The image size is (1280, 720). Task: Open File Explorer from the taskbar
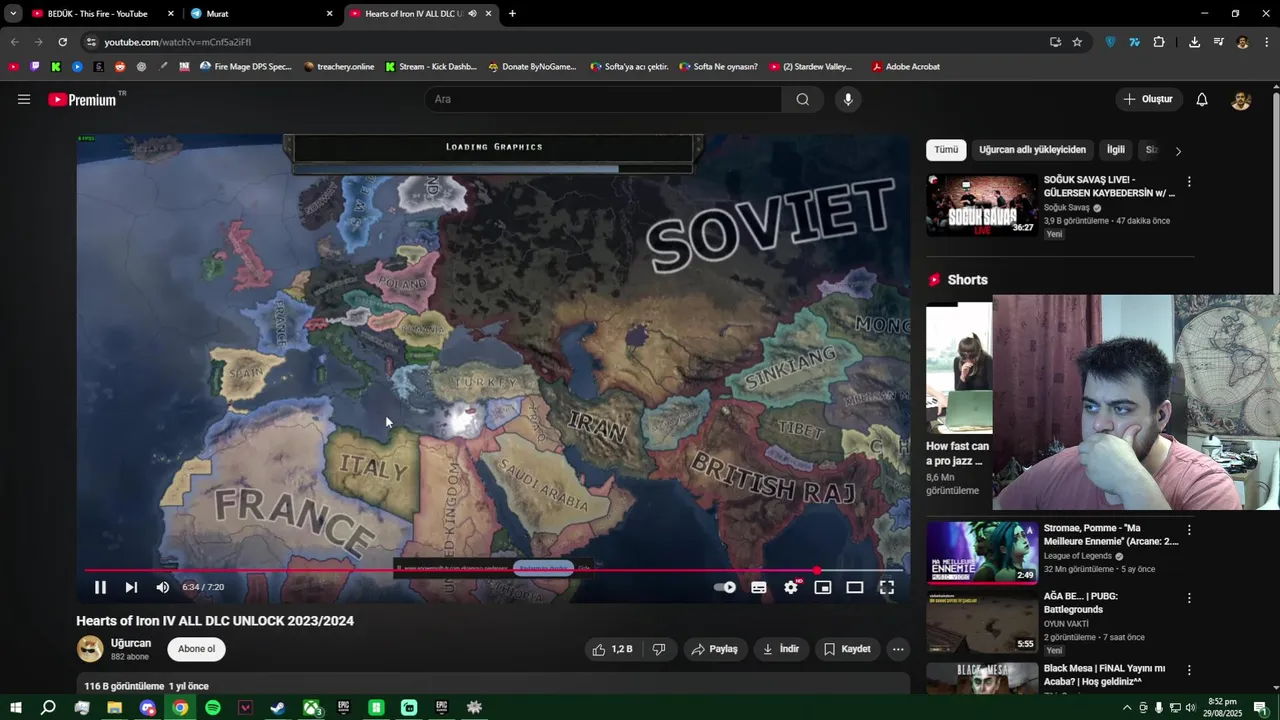[114, 707]
